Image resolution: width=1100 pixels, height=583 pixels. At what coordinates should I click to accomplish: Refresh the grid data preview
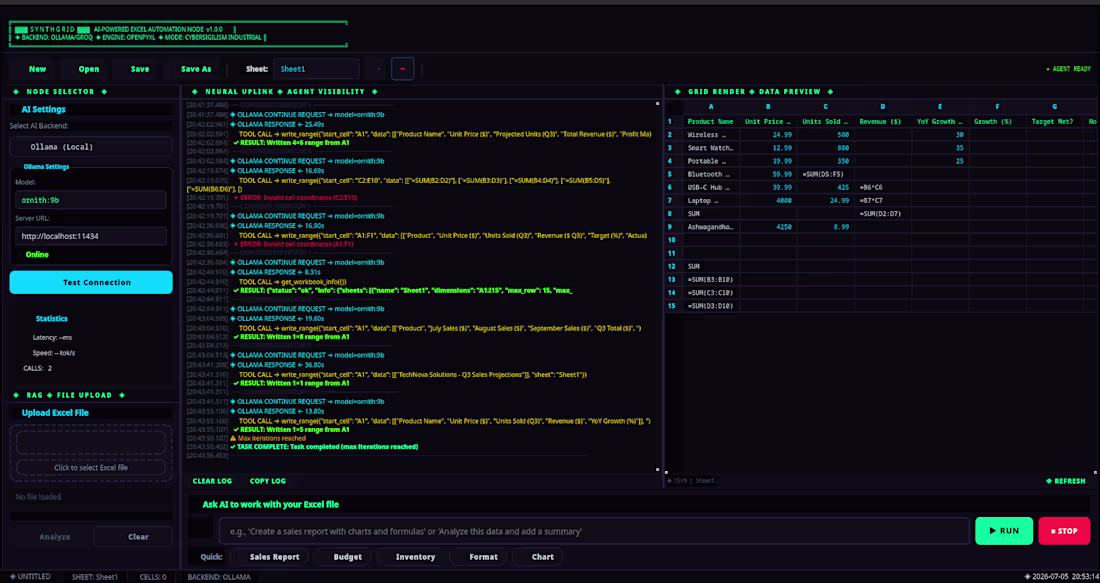pyautogui.click(x=1066, y=481)
